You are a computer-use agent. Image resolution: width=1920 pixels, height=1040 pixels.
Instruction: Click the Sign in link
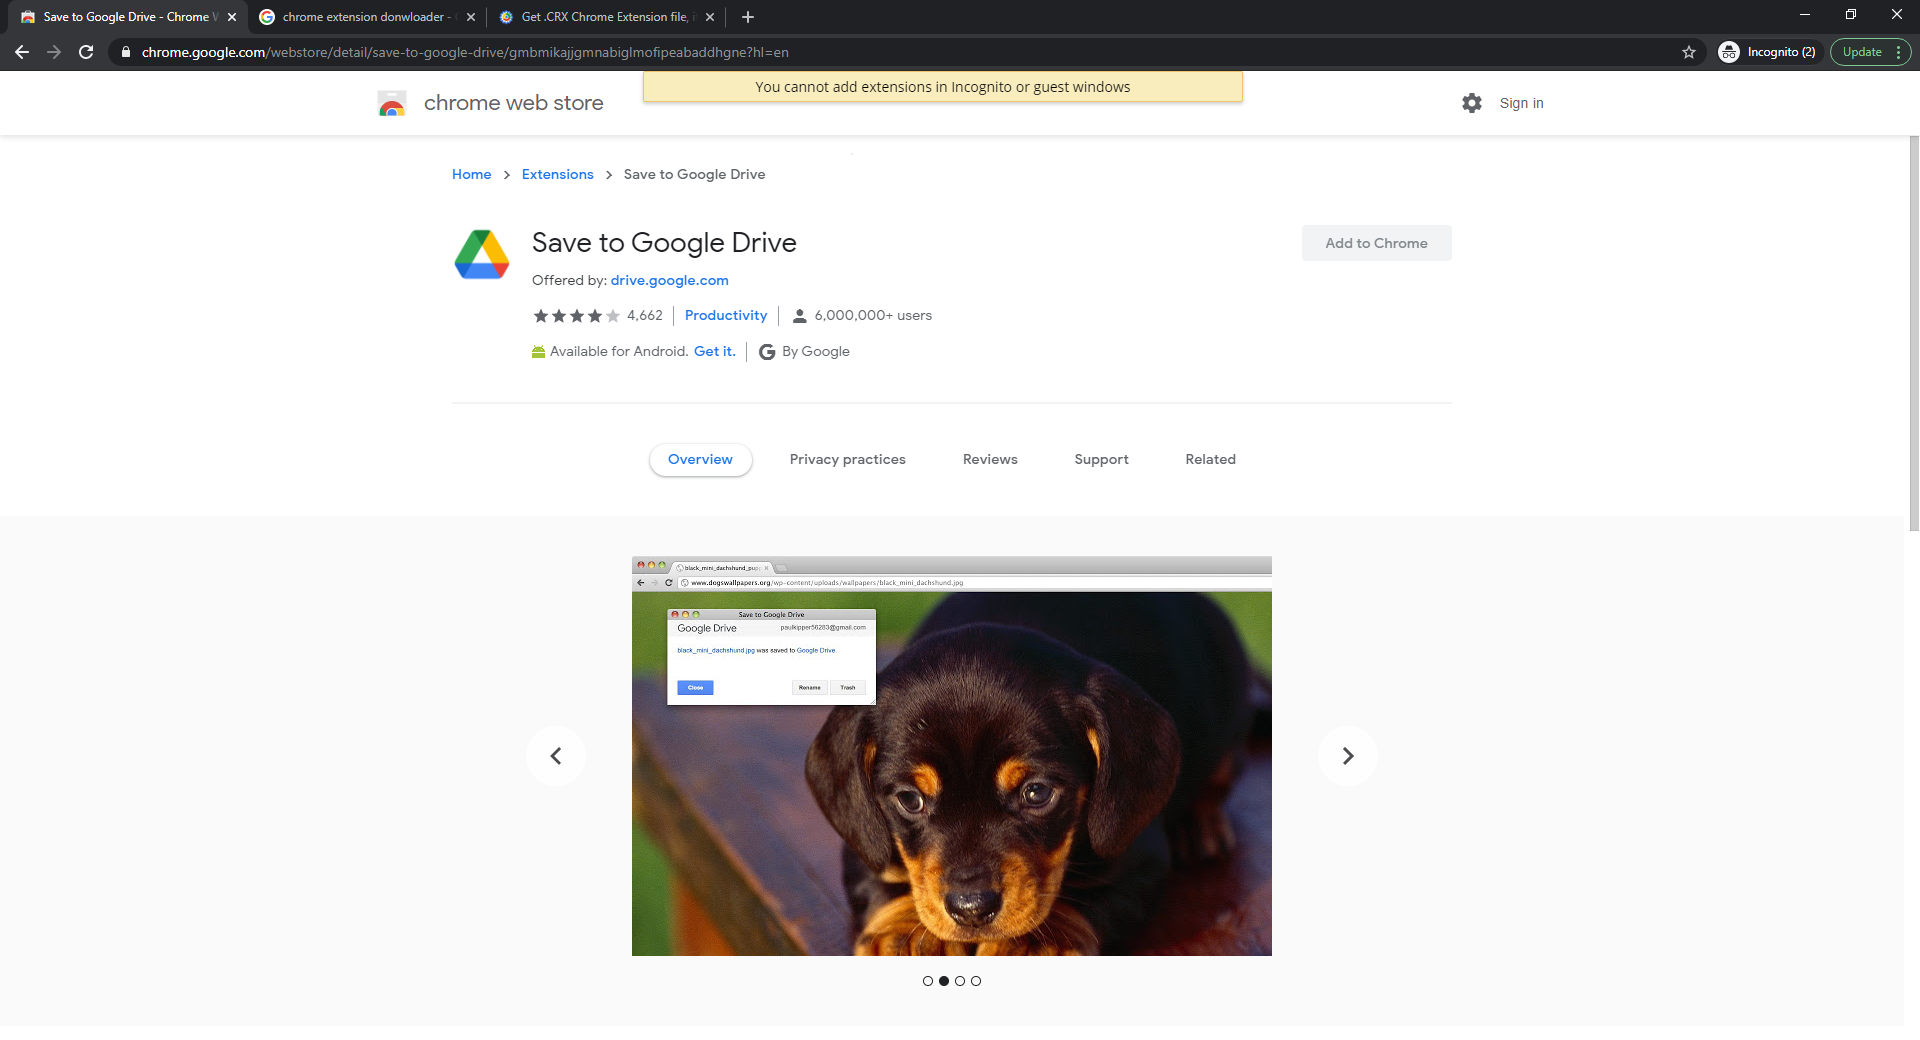pyautogui.click(x=1521, y=103)
